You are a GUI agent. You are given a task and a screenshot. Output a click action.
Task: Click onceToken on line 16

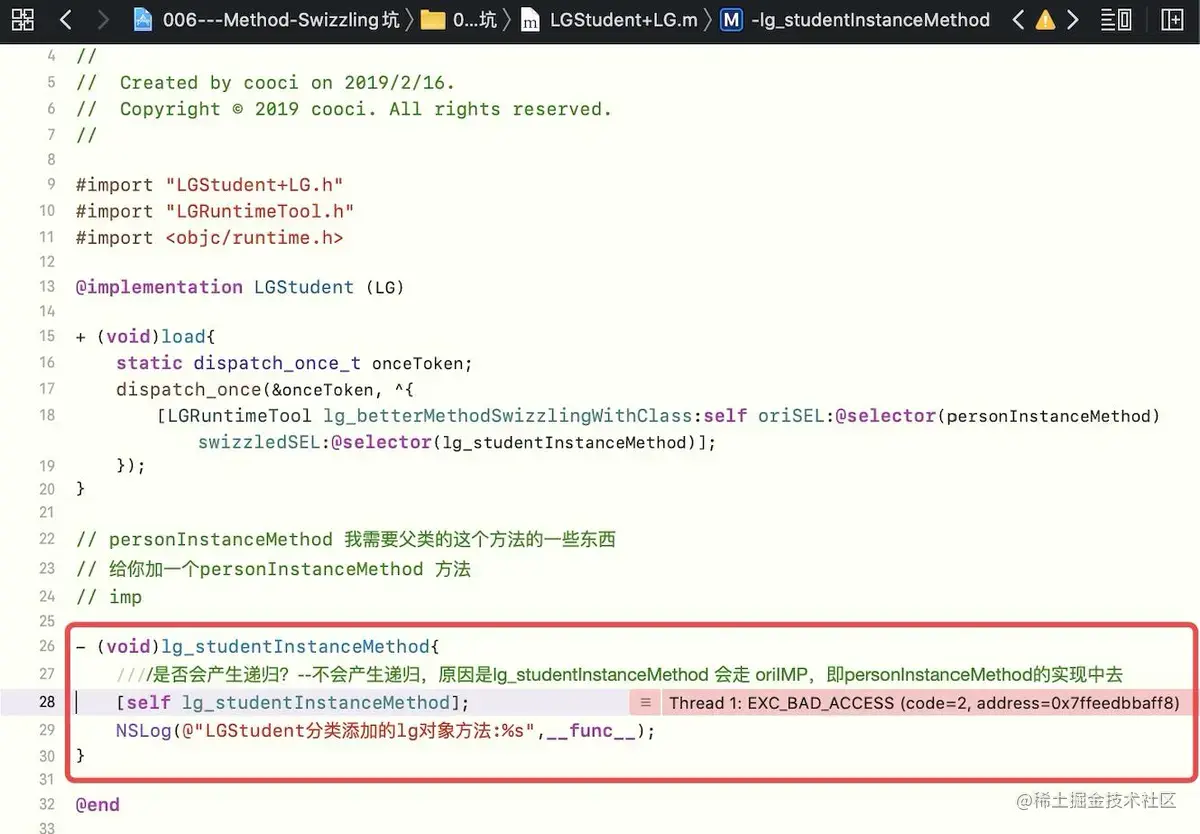tap(416, 362)
